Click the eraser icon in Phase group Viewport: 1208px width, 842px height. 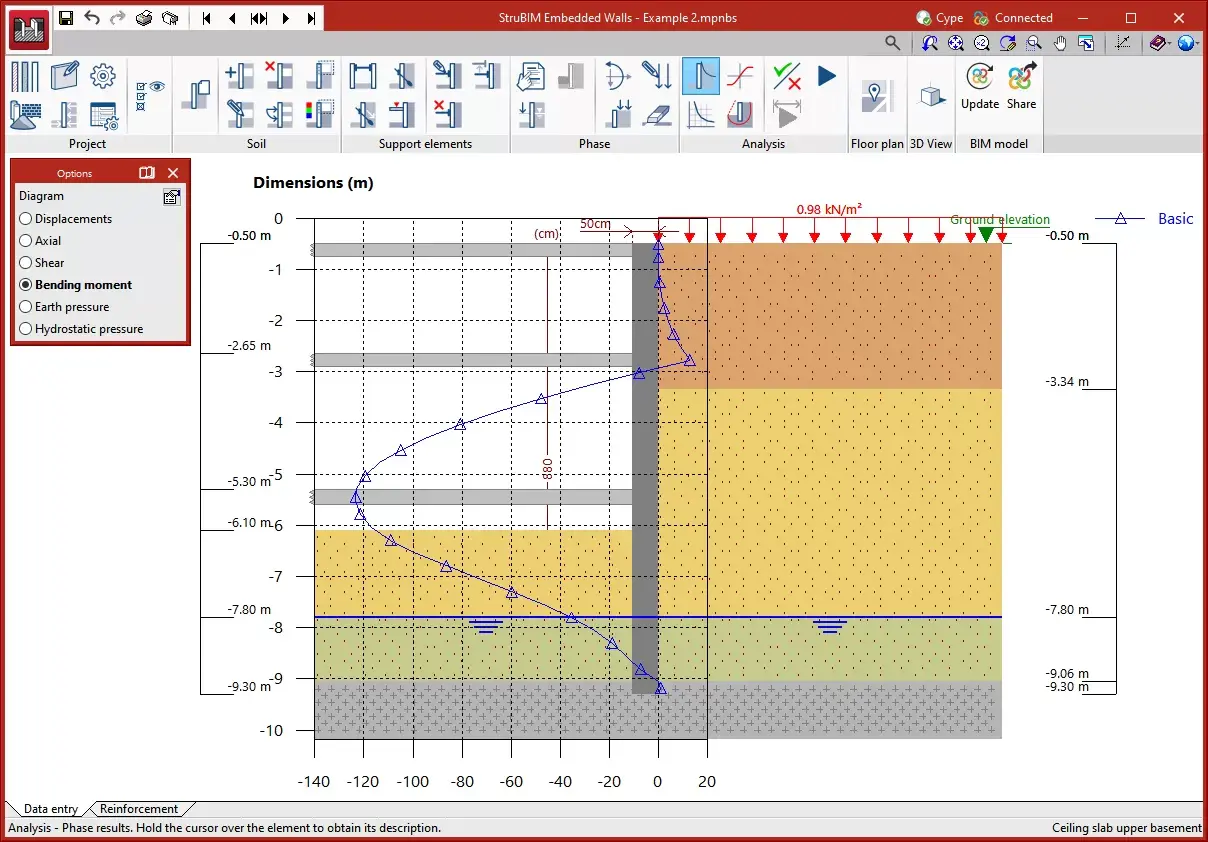(x=656, y=115)
